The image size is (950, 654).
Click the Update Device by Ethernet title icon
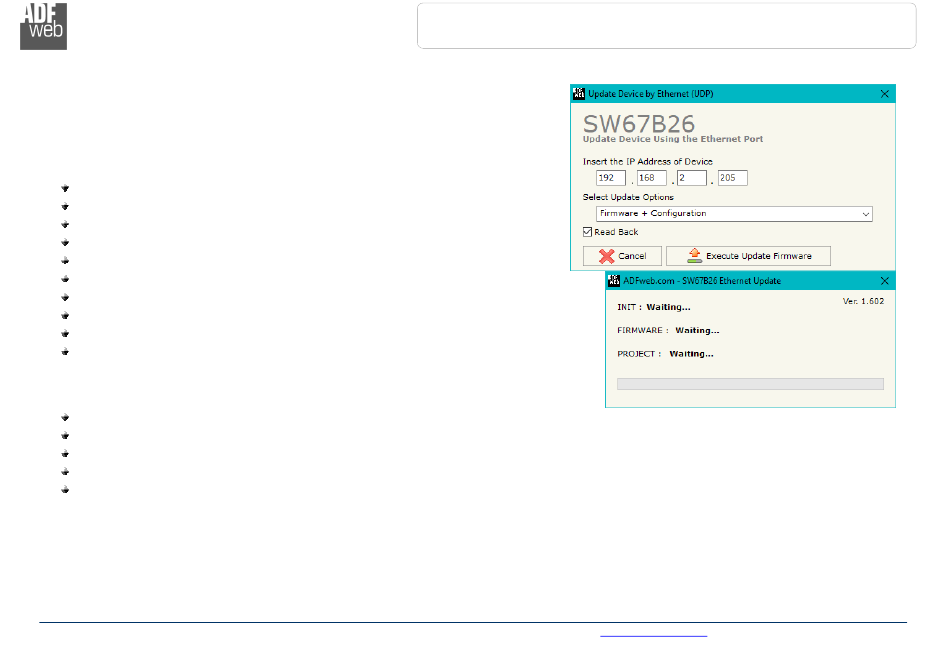click(x=578, y=93)
